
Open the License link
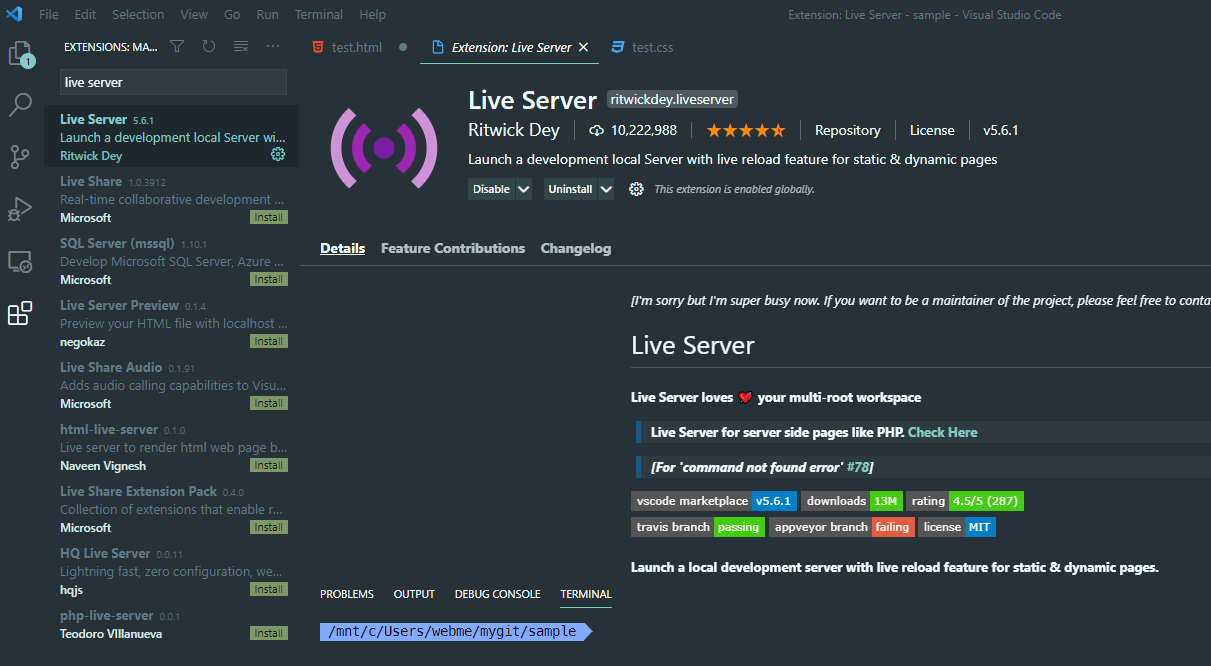click(x=932, y=130)
